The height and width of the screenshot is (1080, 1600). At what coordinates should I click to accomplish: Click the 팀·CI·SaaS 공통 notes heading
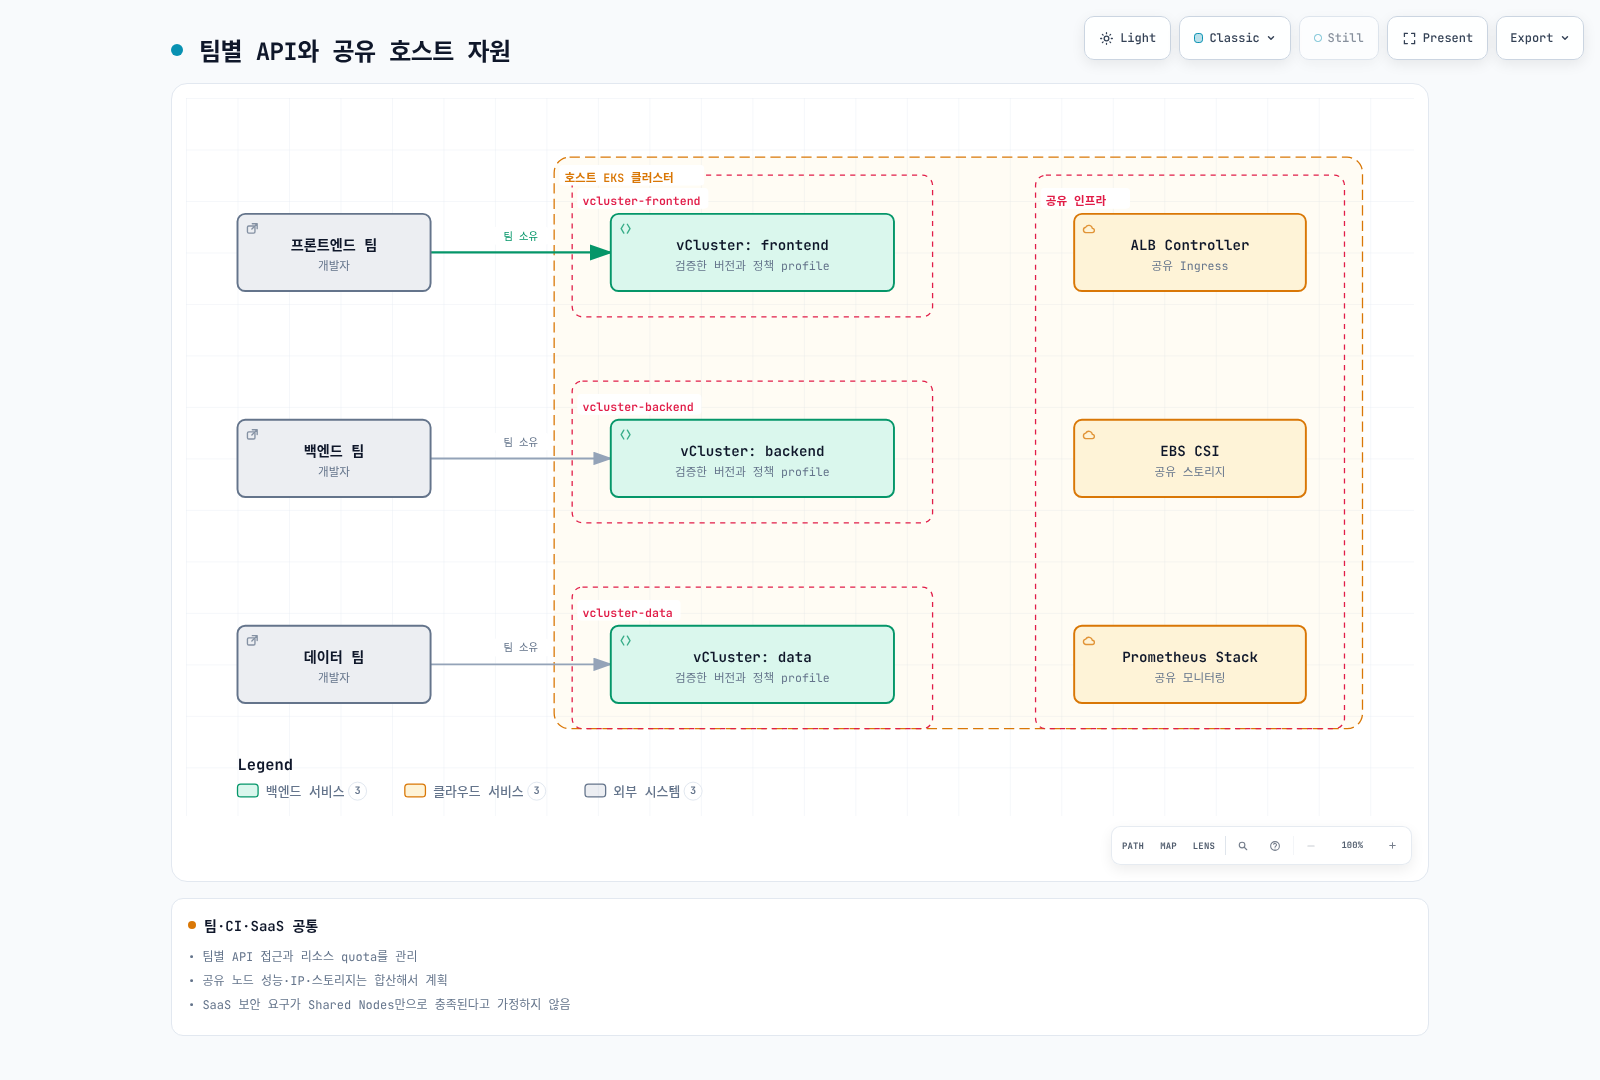click(261, 926)
